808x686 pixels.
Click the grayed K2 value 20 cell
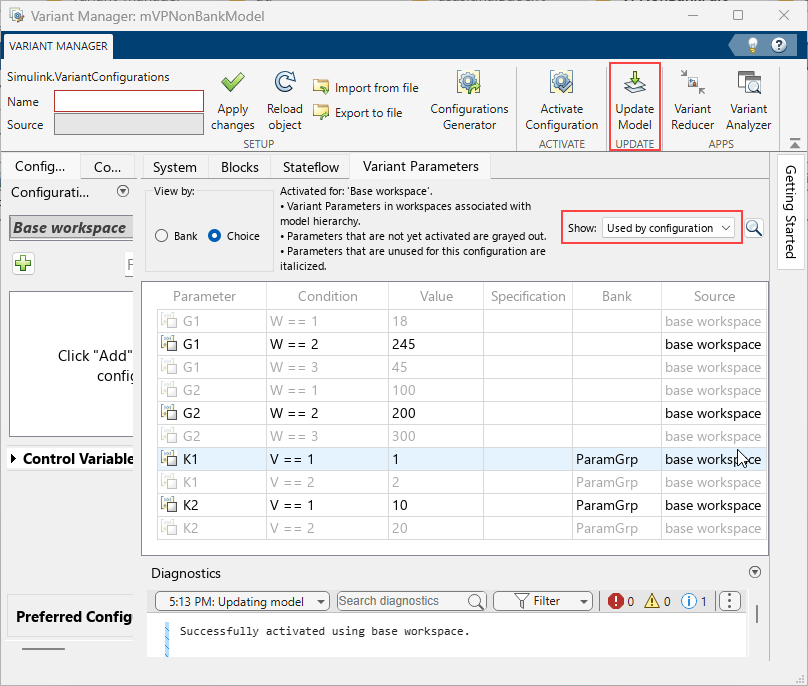coord(436,528)
